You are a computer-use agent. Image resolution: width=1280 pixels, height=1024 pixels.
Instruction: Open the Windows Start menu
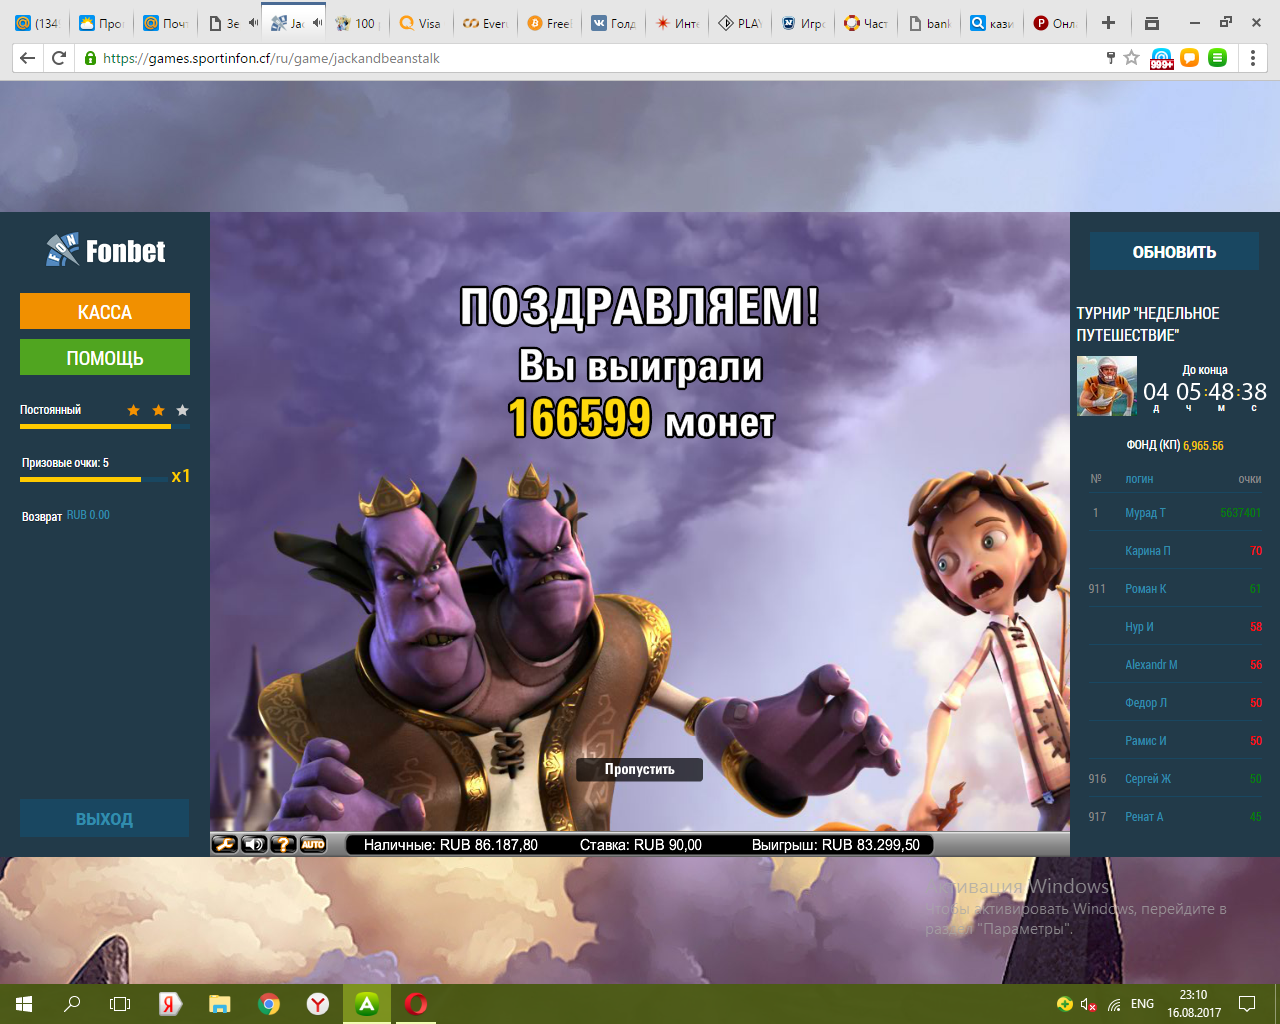(x=24, y=1004)
